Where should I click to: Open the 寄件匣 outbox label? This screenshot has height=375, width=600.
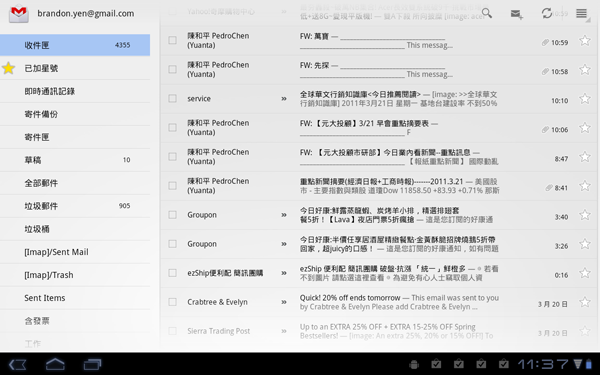(x=75, y=137)
